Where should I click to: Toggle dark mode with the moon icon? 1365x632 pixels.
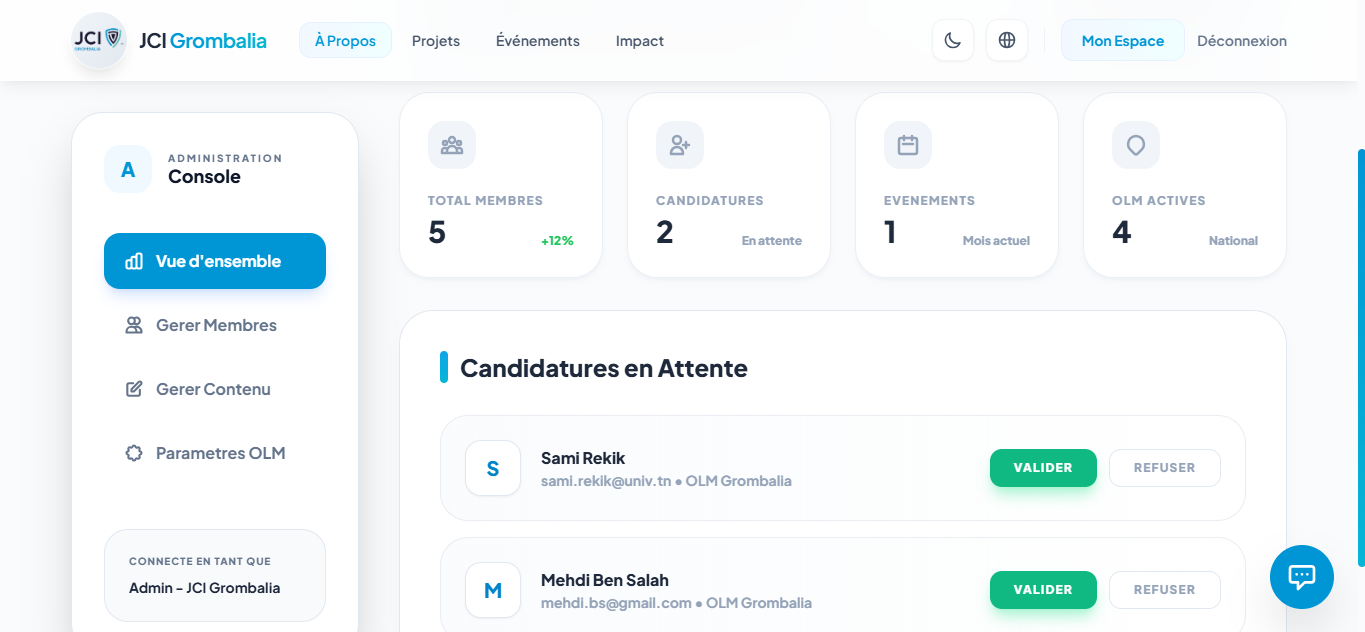953,41
